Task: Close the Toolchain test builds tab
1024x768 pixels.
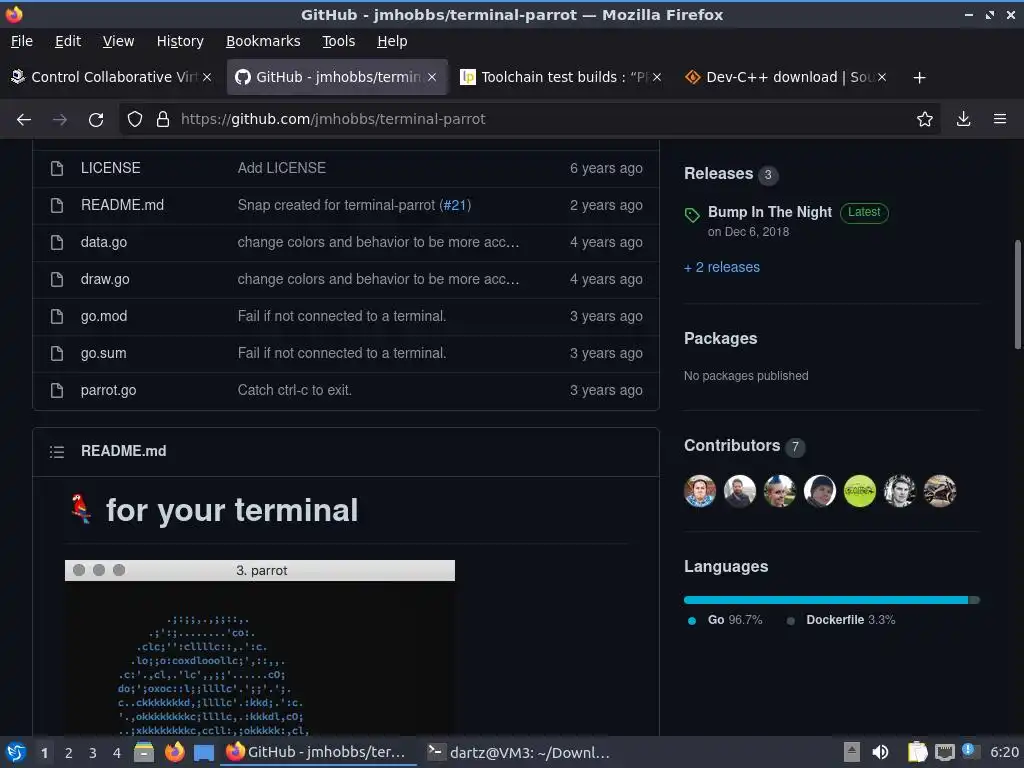Action: (x=657, y=77)
